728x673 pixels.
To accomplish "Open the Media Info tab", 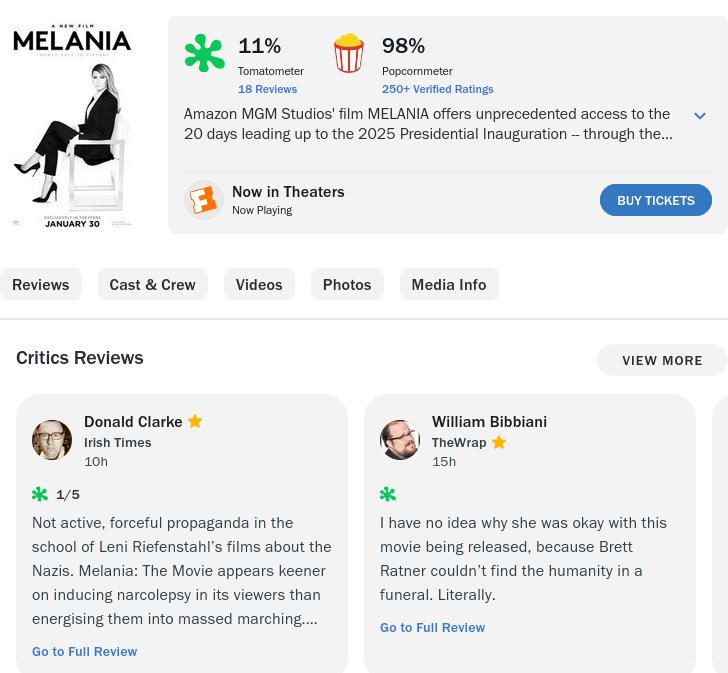I will tap(449, 285).
